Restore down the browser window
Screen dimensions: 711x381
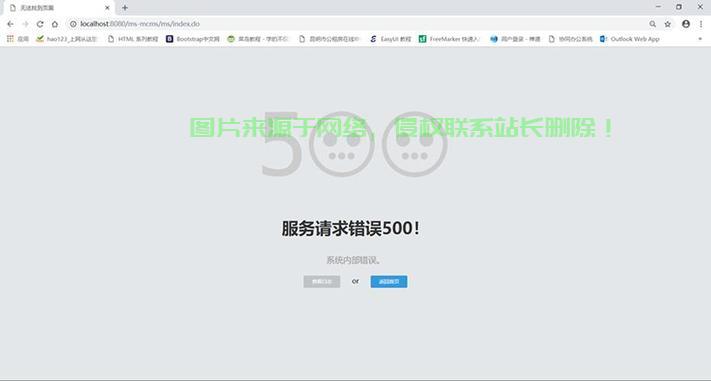click(679, 7)
